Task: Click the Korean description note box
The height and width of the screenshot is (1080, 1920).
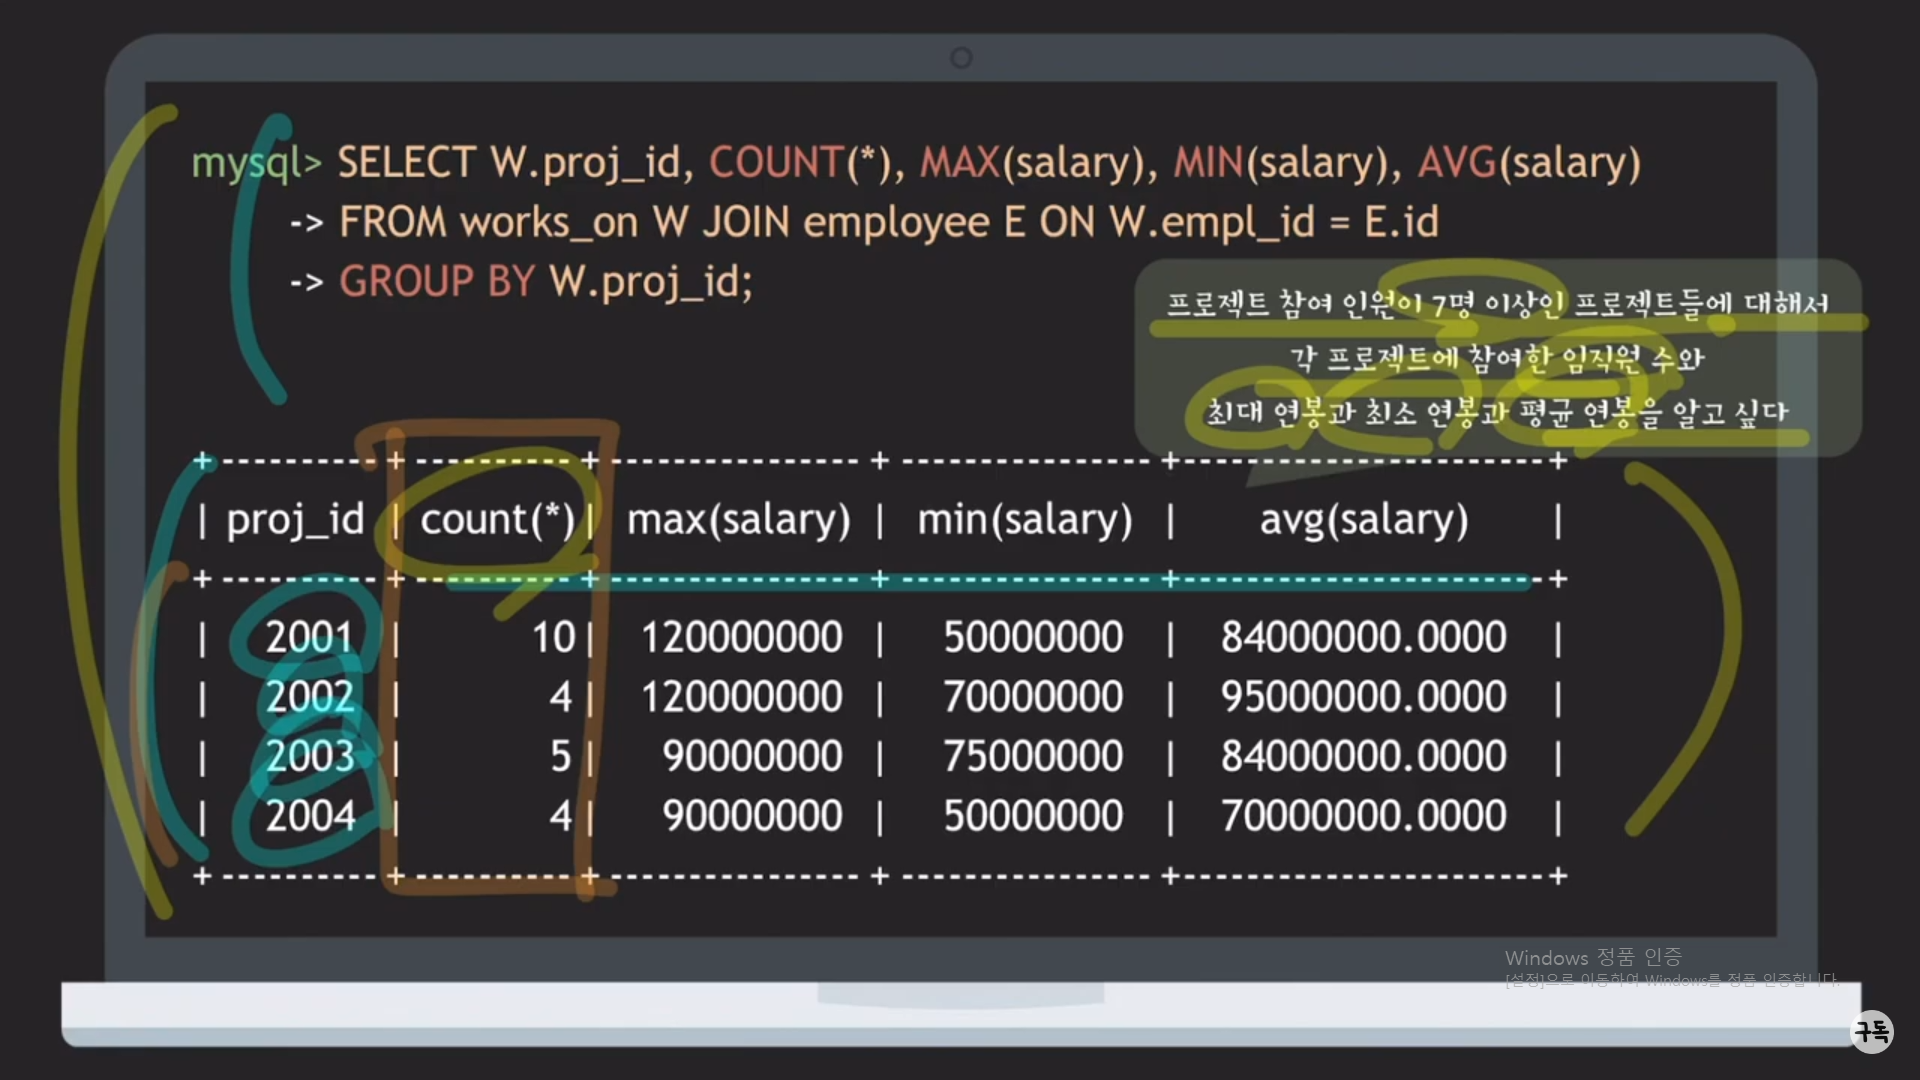Action: pyautogui.click(x=1497, y=357)
